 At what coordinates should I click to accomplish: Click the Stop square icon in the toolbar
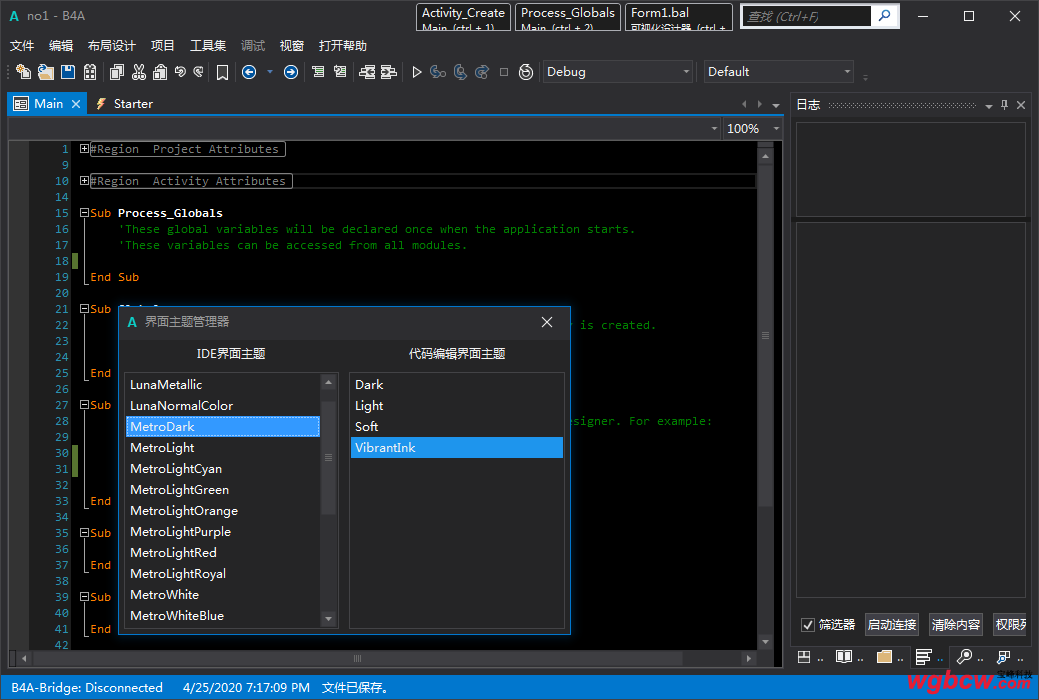[504, 72]
